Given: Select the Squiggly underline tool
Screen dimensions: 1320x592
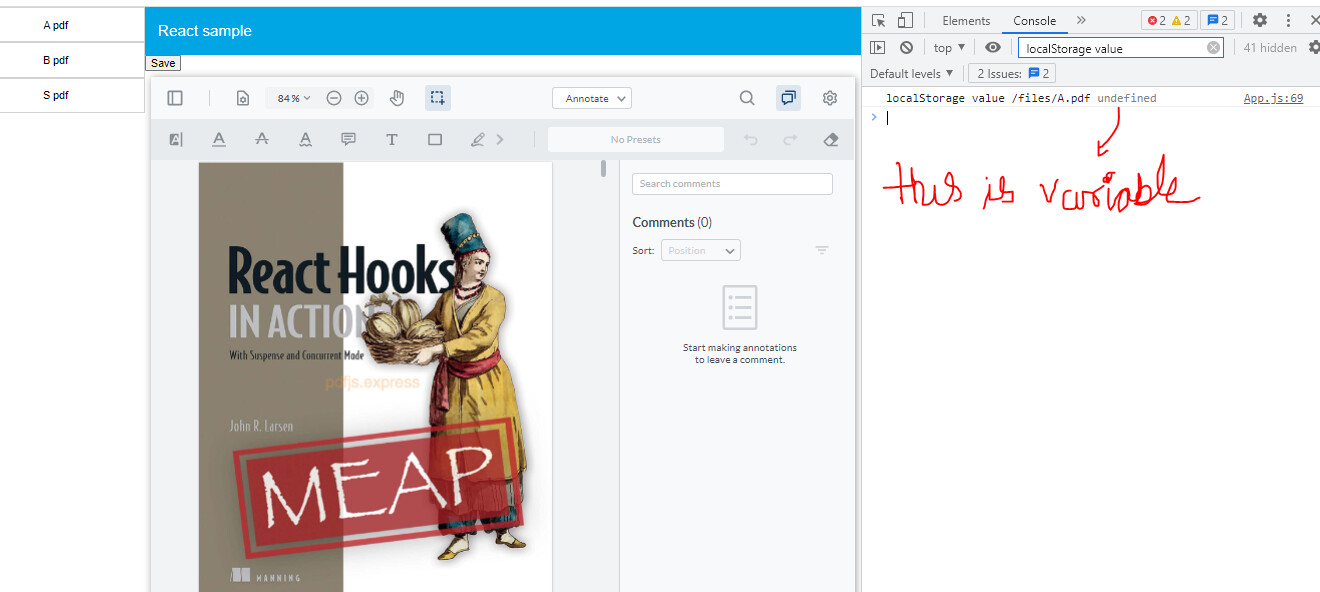Looking at the screenshot, I should [x=305, y=140].
